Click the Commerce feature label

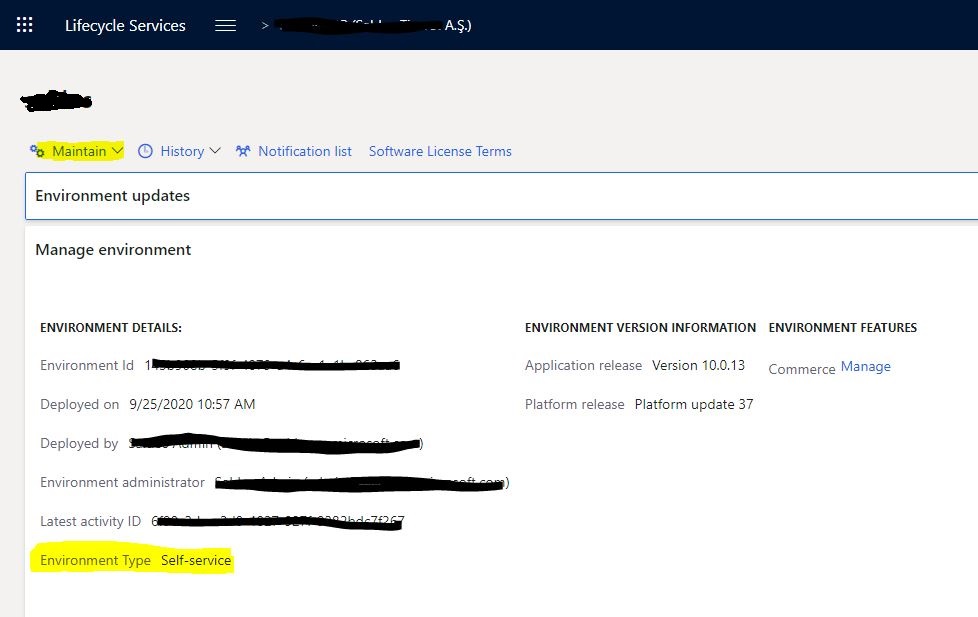(x=802, y=369)
